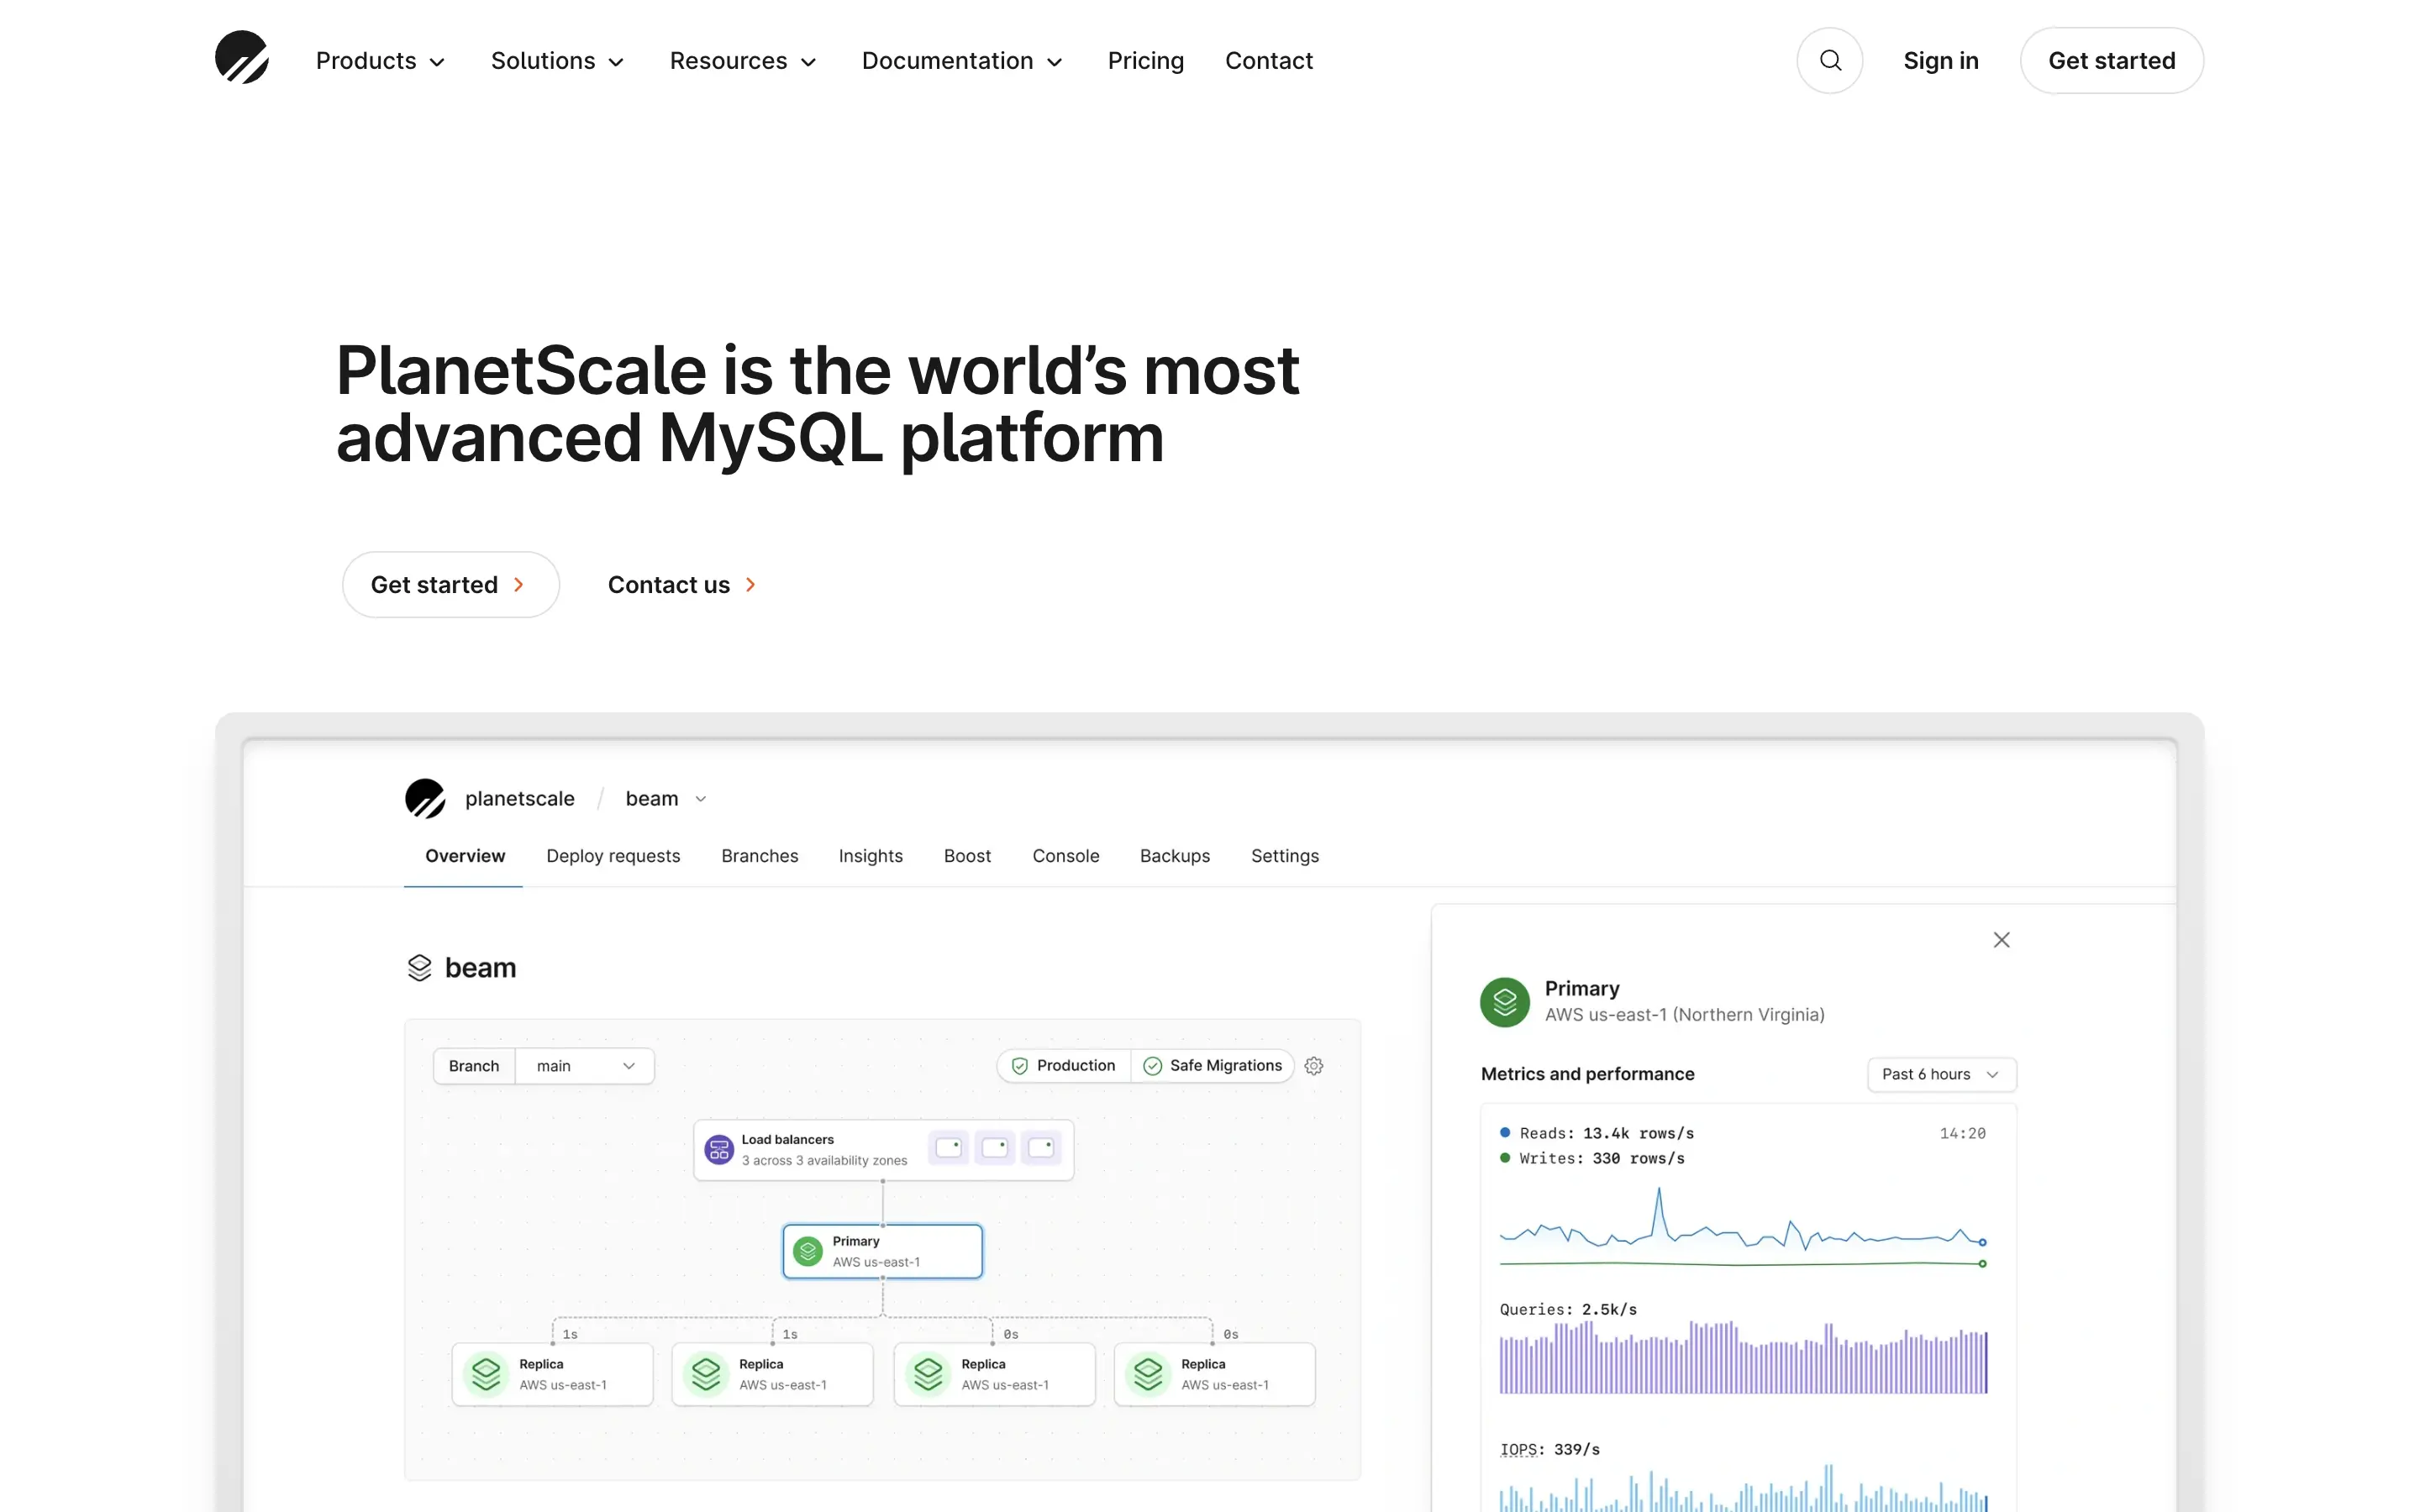Switch to the Deploy requests tab

tap(613, 856)
